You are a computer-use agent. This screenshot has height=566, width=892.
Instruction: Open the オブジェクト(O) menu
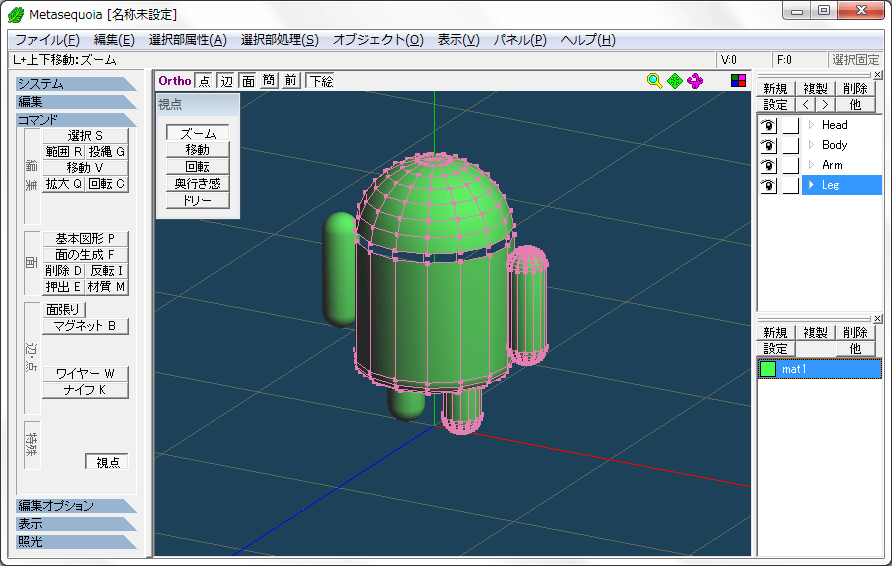378,40
